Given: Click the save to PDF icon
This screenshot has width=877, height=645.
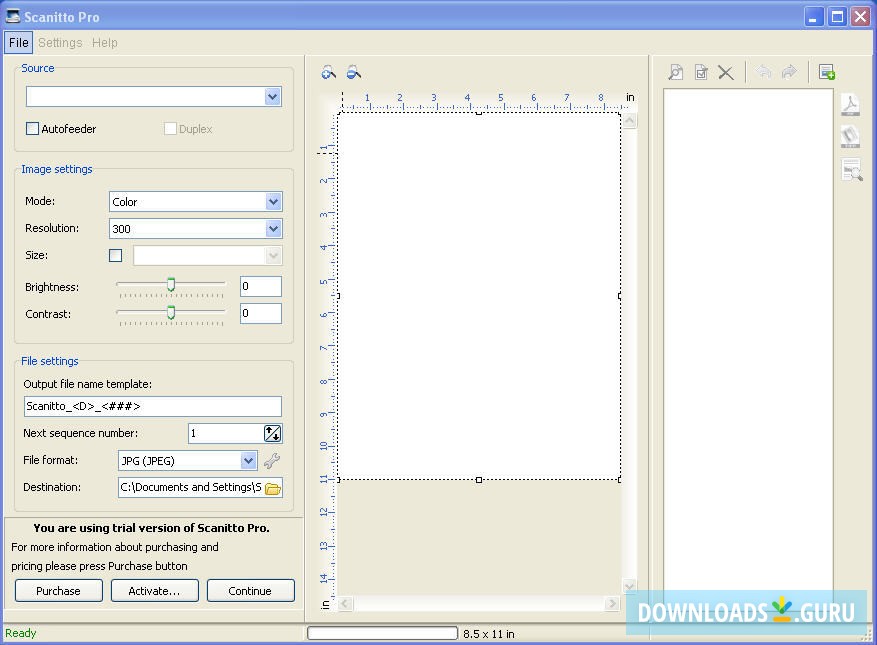Looking at the screenshot, I should point(851,105).
